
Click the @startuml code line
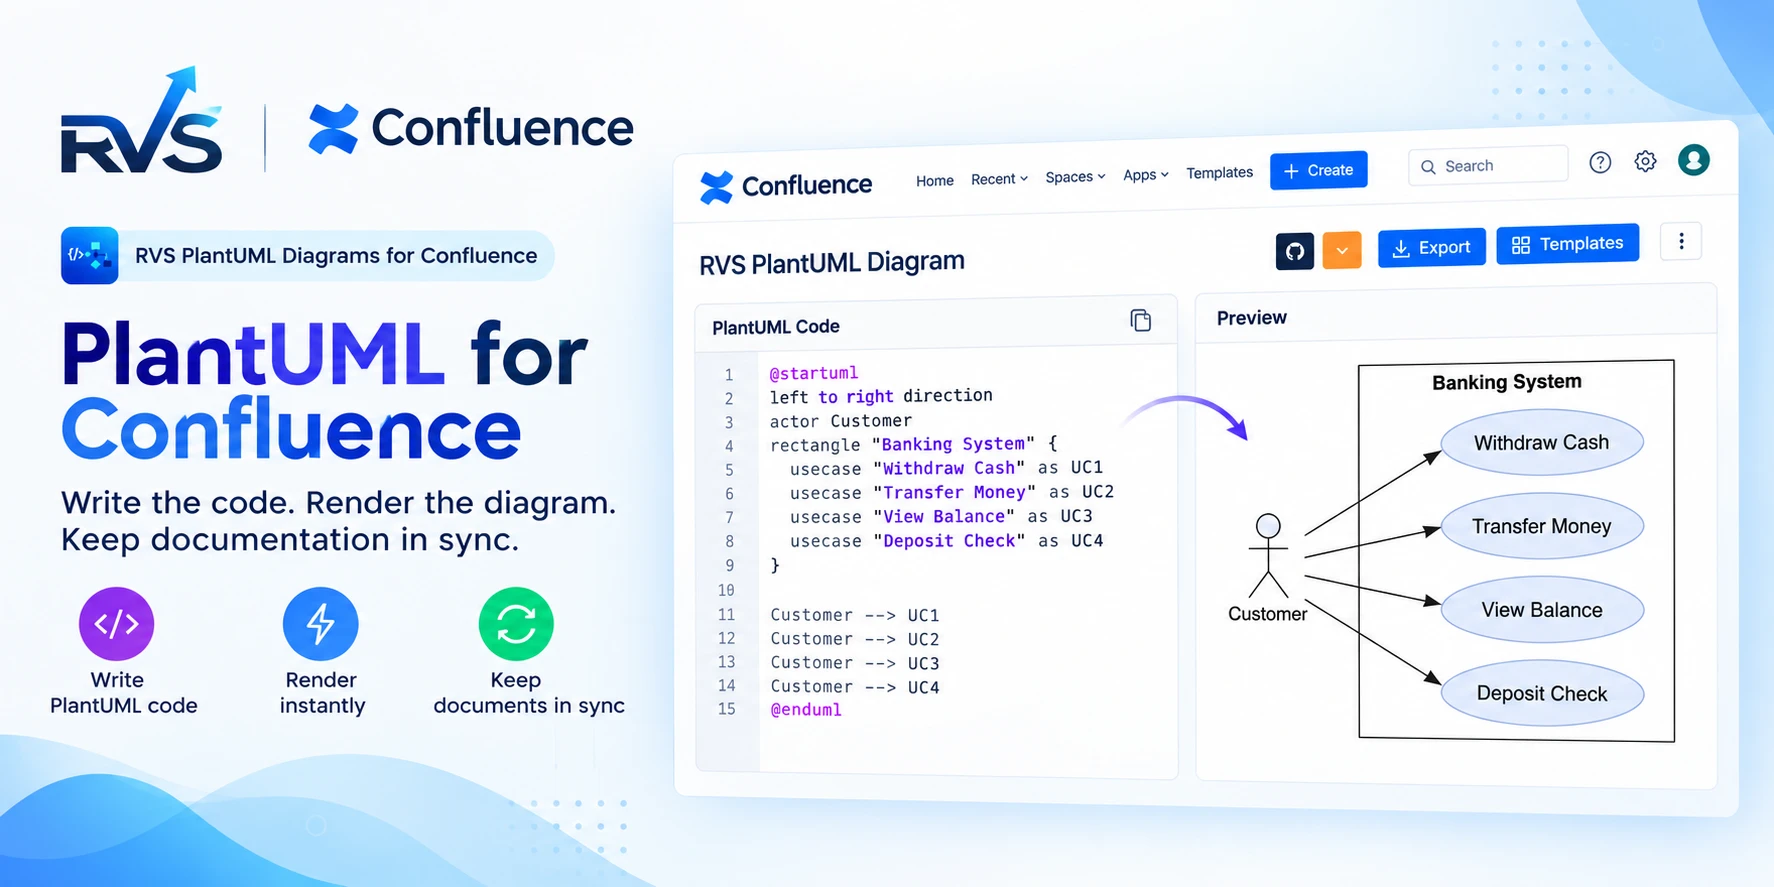pyautogui.click(x=814, y=373)
